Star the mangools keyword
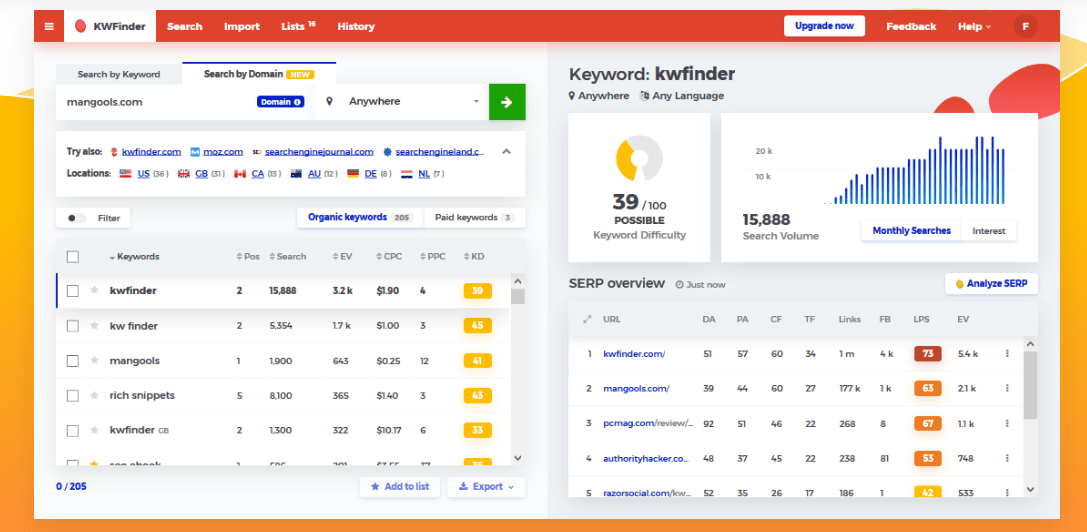The width and height of the screenshot is (1087, 532). (94, 361)
